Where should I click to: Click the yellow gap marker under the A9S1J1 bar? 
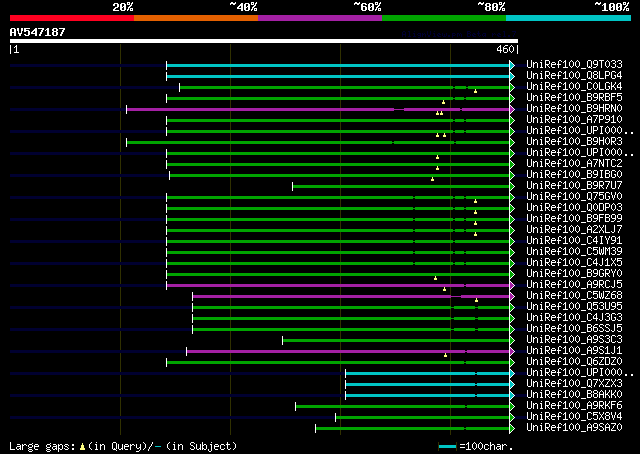tap(445, 355)
